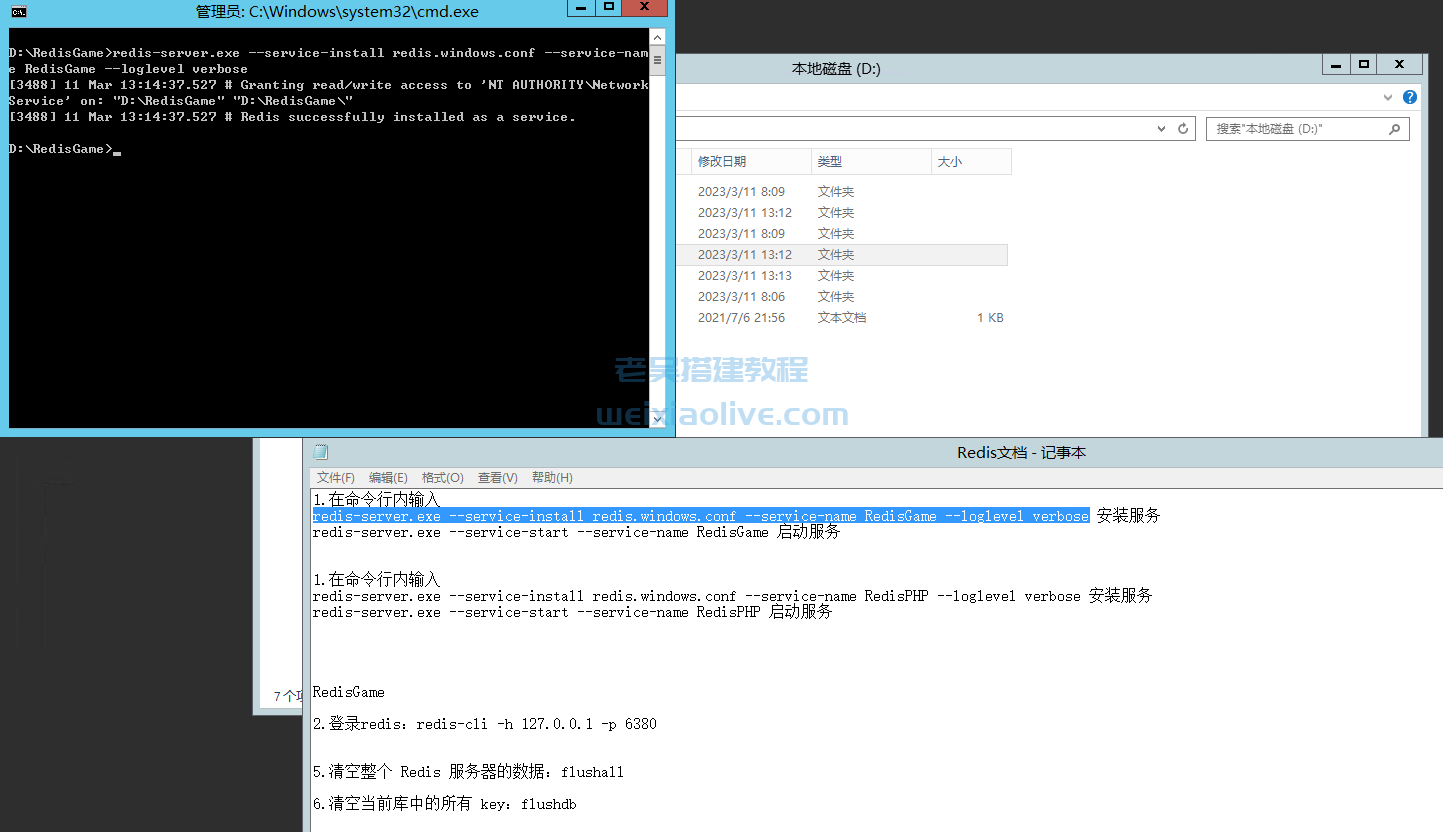The width and height of the screenshot is (1443, 832).
Task: Click the Notepad document icon in its title bar
Action: [320, 451]
